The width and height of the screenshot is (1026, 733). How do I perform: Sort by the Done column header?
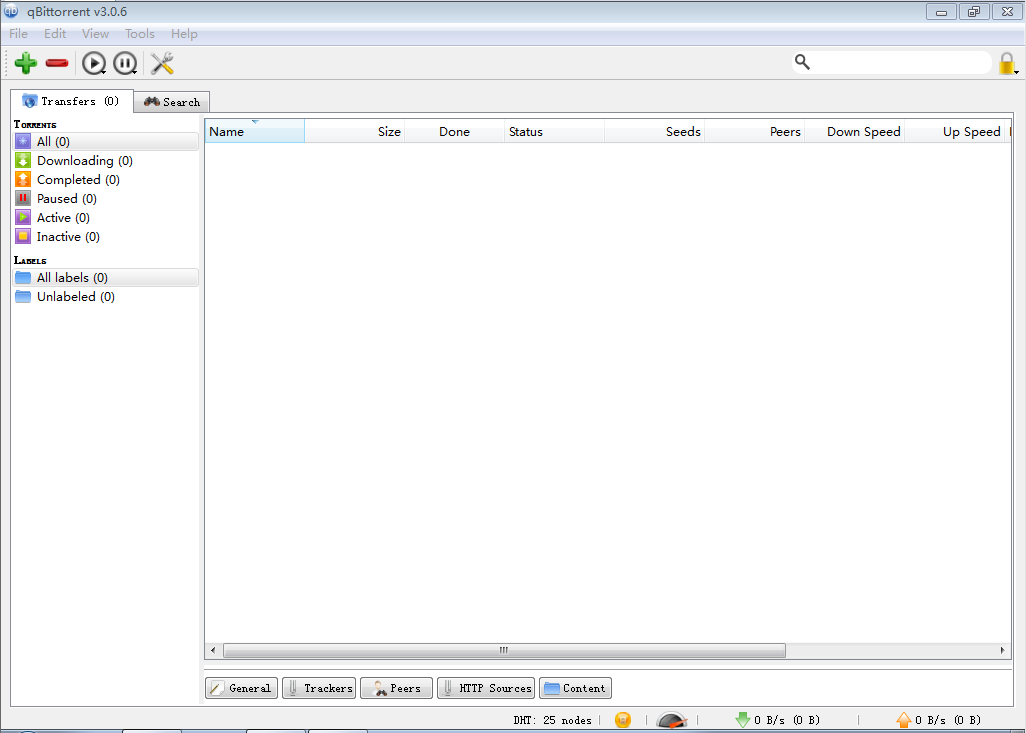point(455,131)
